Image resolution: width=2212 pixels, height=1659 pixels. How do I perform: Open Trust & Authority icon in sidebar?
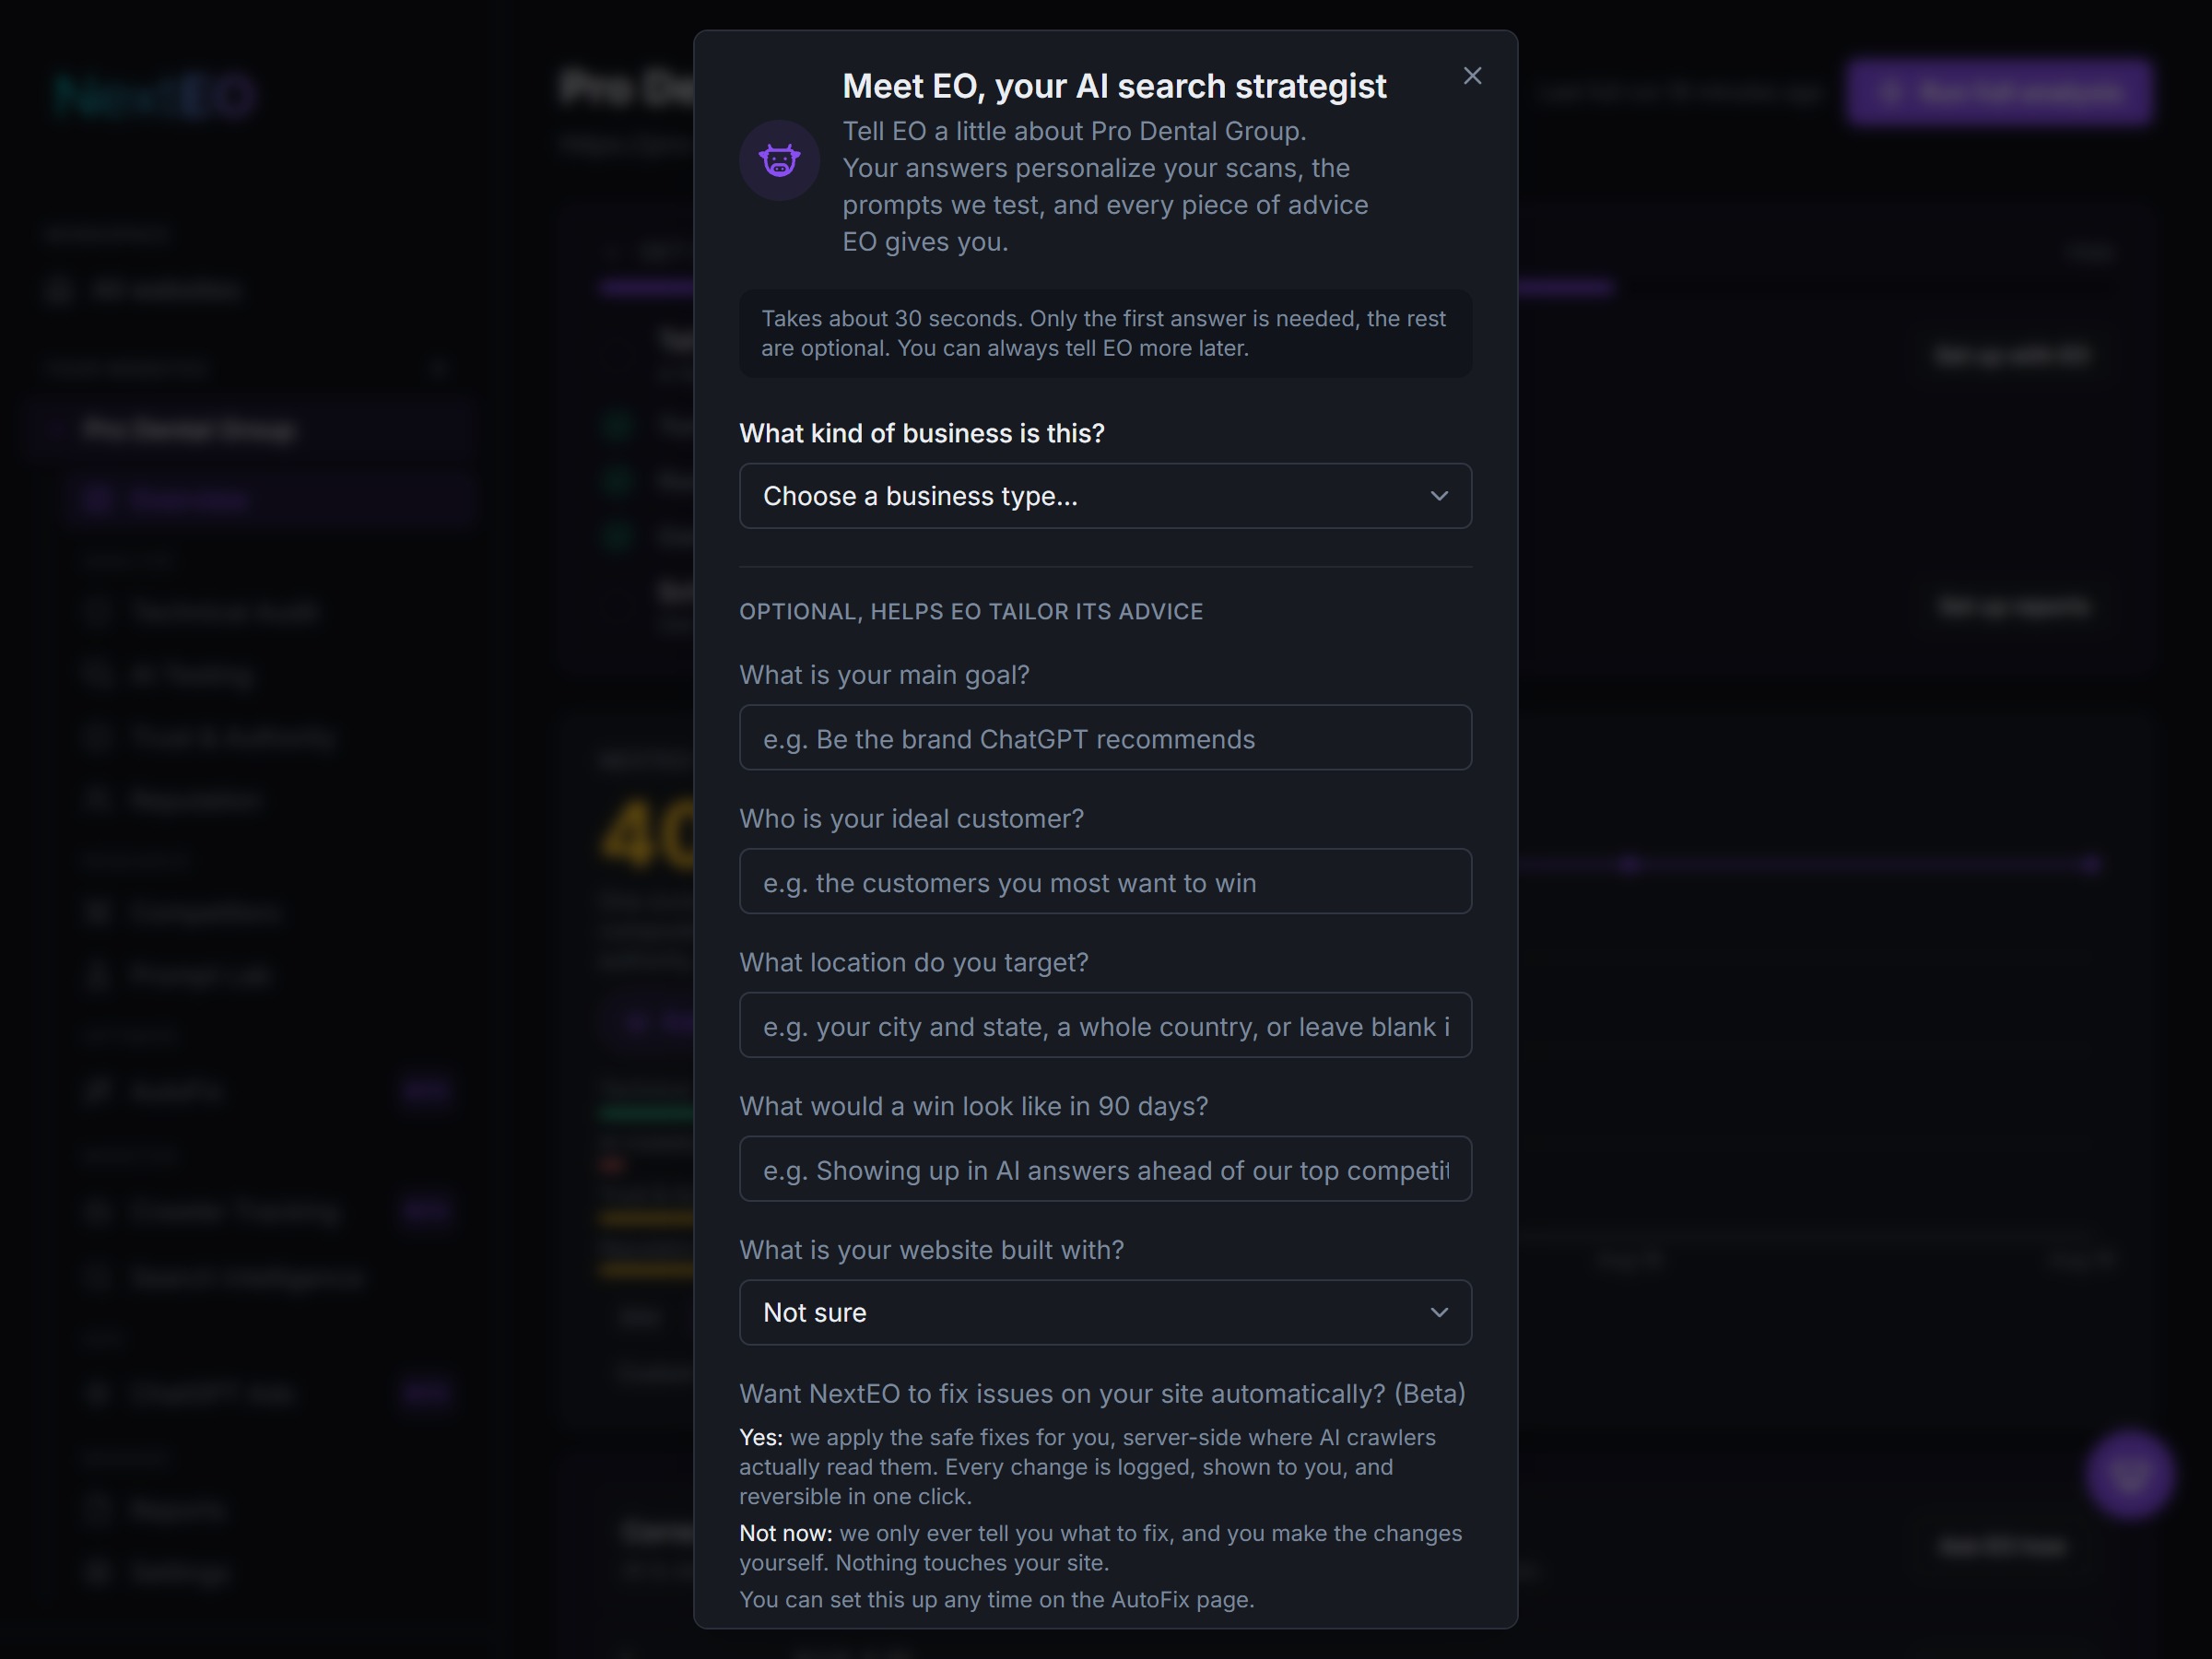(x=97, y=737)
